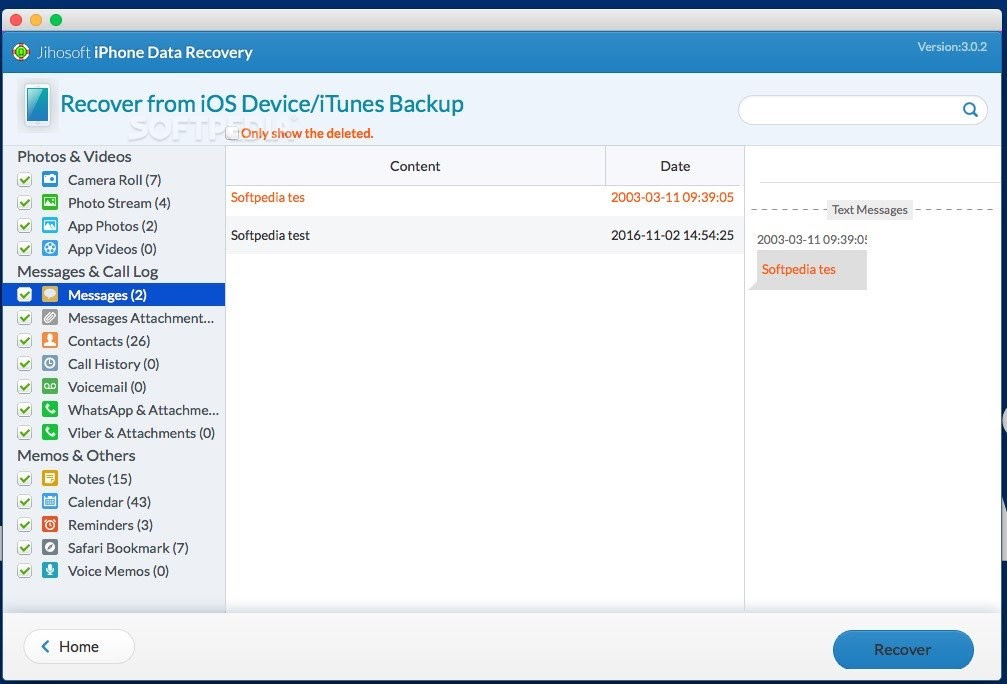The width and height of the screenshot is (1007, 684).
Task: Select Reminders (3) category
Action: 110,525
